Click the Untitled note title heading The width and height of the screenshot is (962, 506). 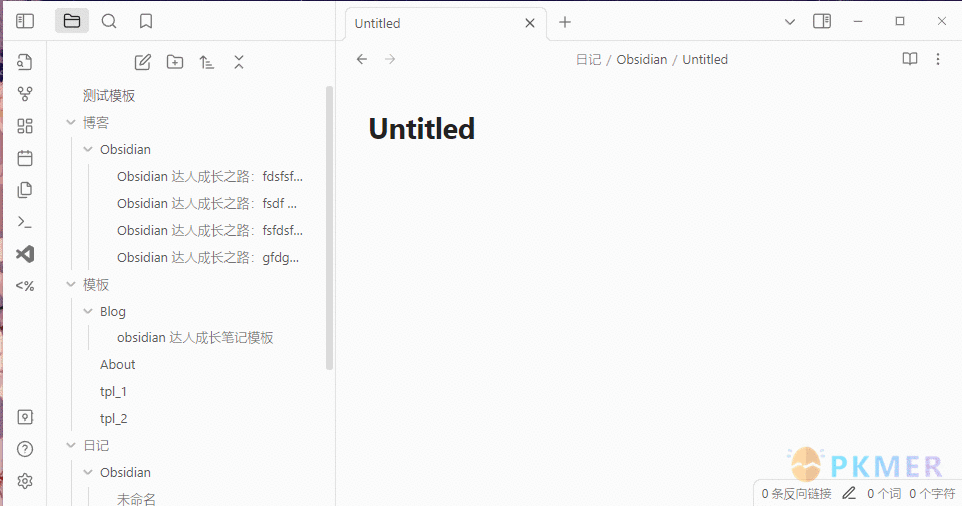pos(421,129)
